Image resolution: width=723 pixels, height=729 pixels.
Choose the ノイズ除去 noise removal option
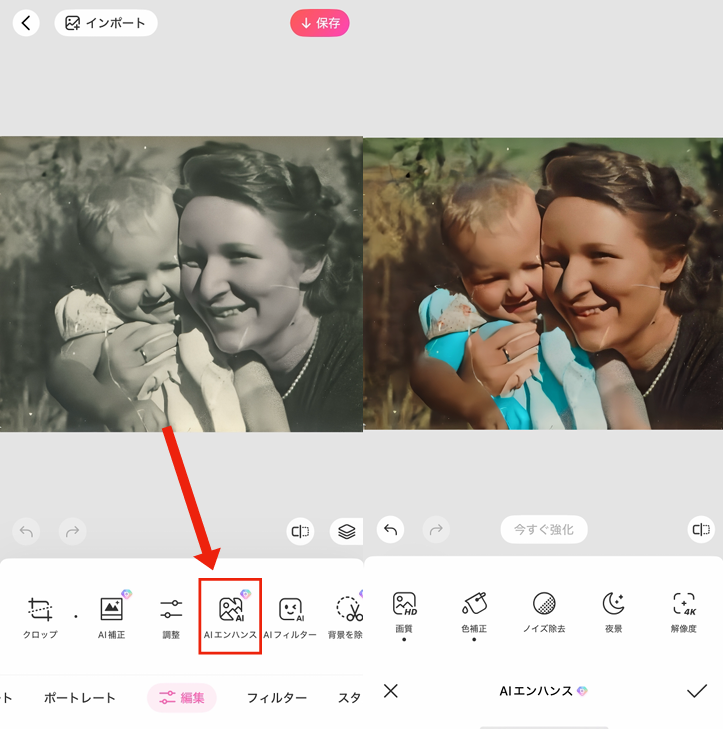[544, 611]
